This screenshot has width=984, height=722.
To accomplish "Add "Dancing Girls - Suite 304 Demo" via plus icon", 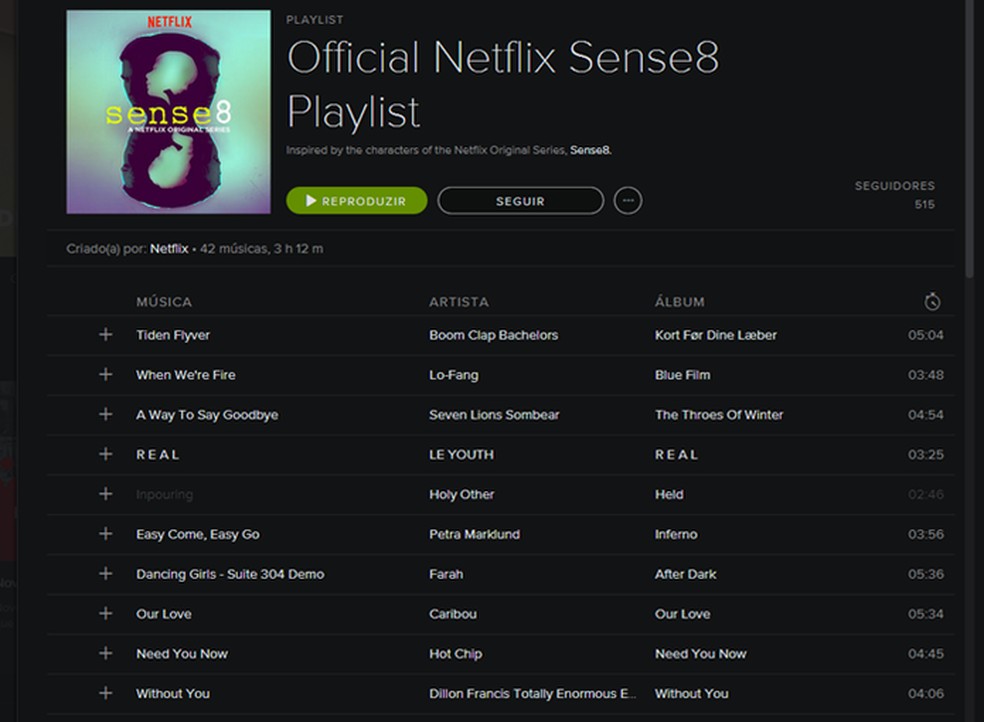I will coord(105,574).
